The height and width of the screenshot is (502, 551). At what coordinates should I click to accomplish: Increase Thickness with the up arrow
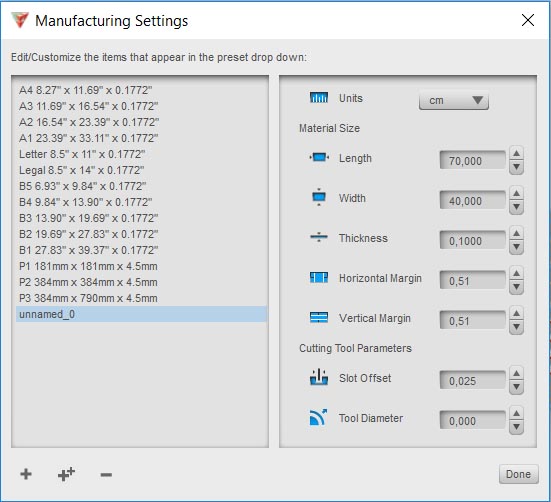pyautogui.click(x=516, y=233)
